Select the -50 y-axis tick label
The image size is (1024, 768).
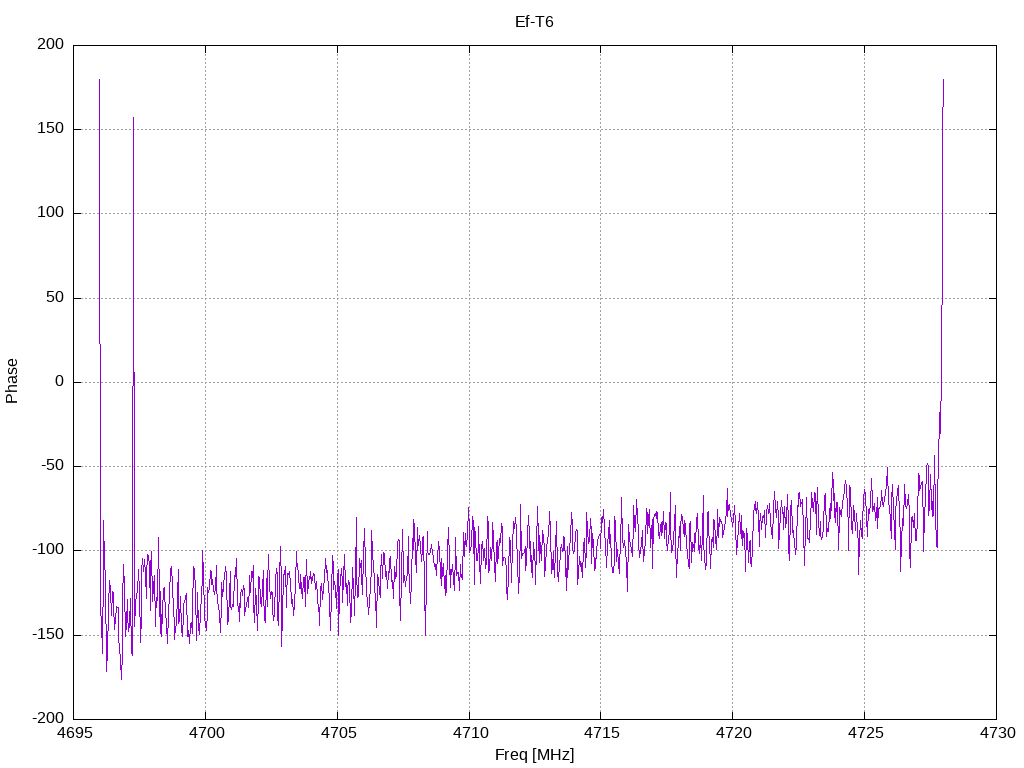point(54,466)
